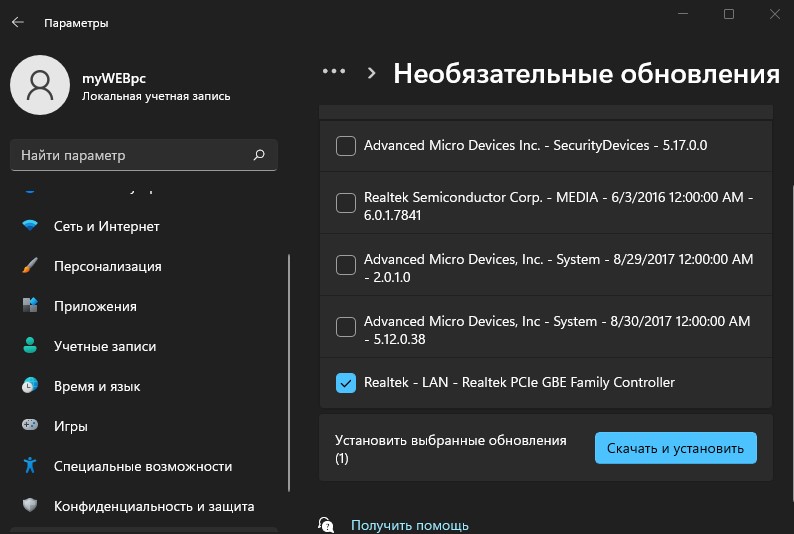Click the shield icon for Конфиденциальность и защита
The image size is (794, 534).
click(x=30, y=505)
